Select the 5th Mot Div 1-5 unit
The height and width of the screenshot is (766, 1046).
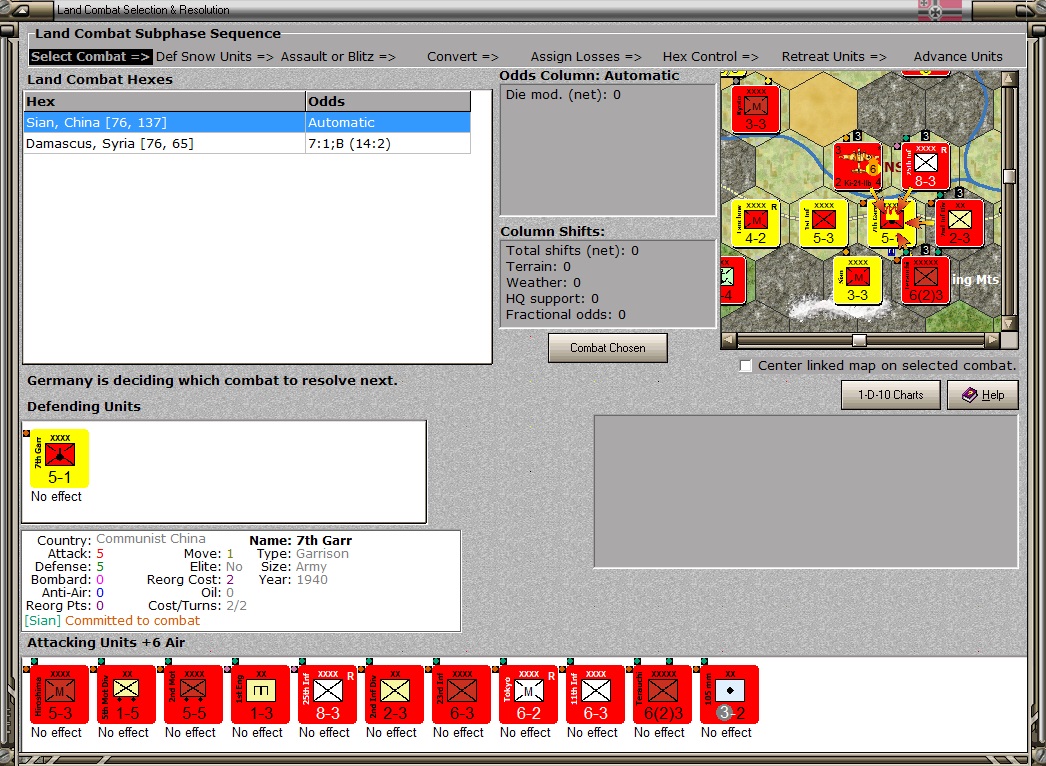coord(126,694)
